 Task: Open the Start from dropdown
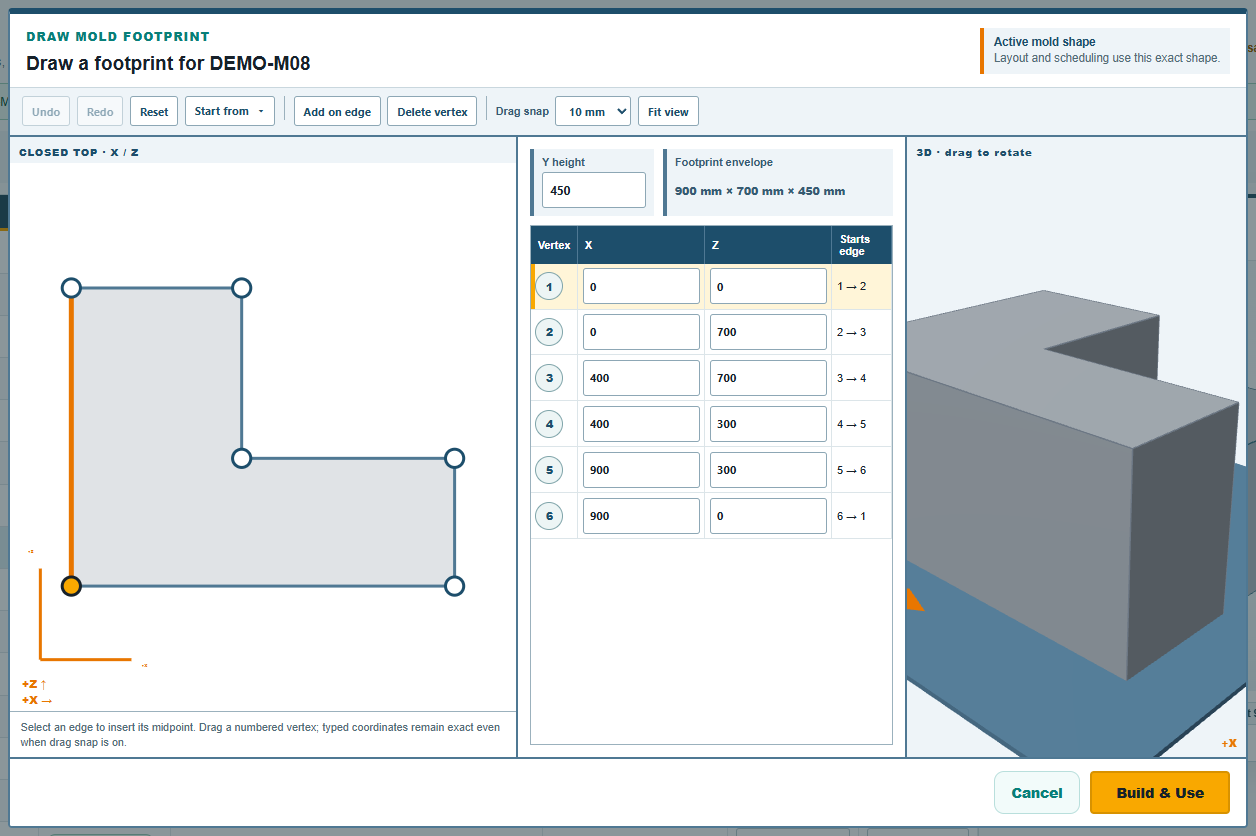[230, 111]
